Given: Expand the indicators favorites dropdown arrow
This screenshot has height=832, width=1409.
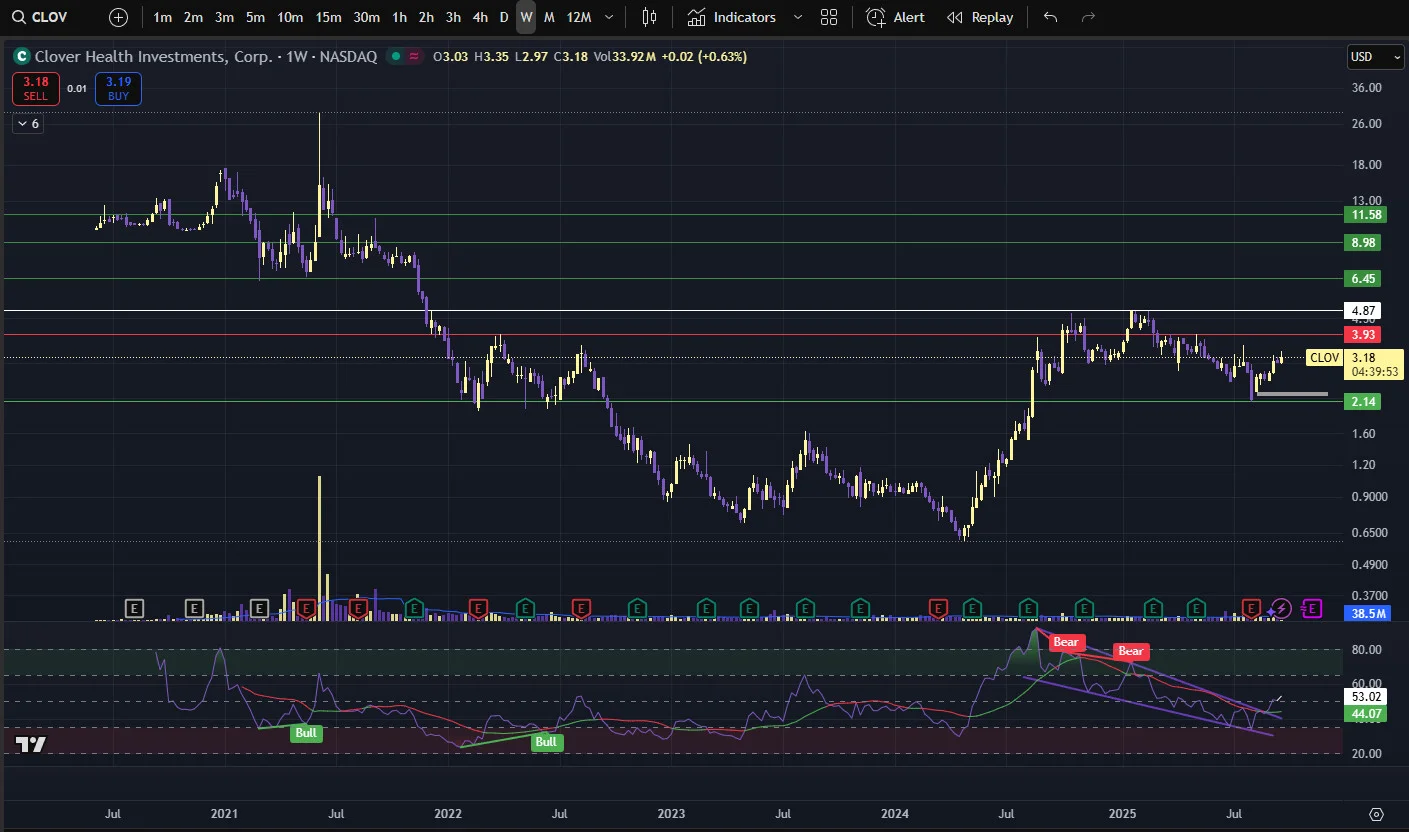Looking at the screenshot, I should tap(797, 17).
